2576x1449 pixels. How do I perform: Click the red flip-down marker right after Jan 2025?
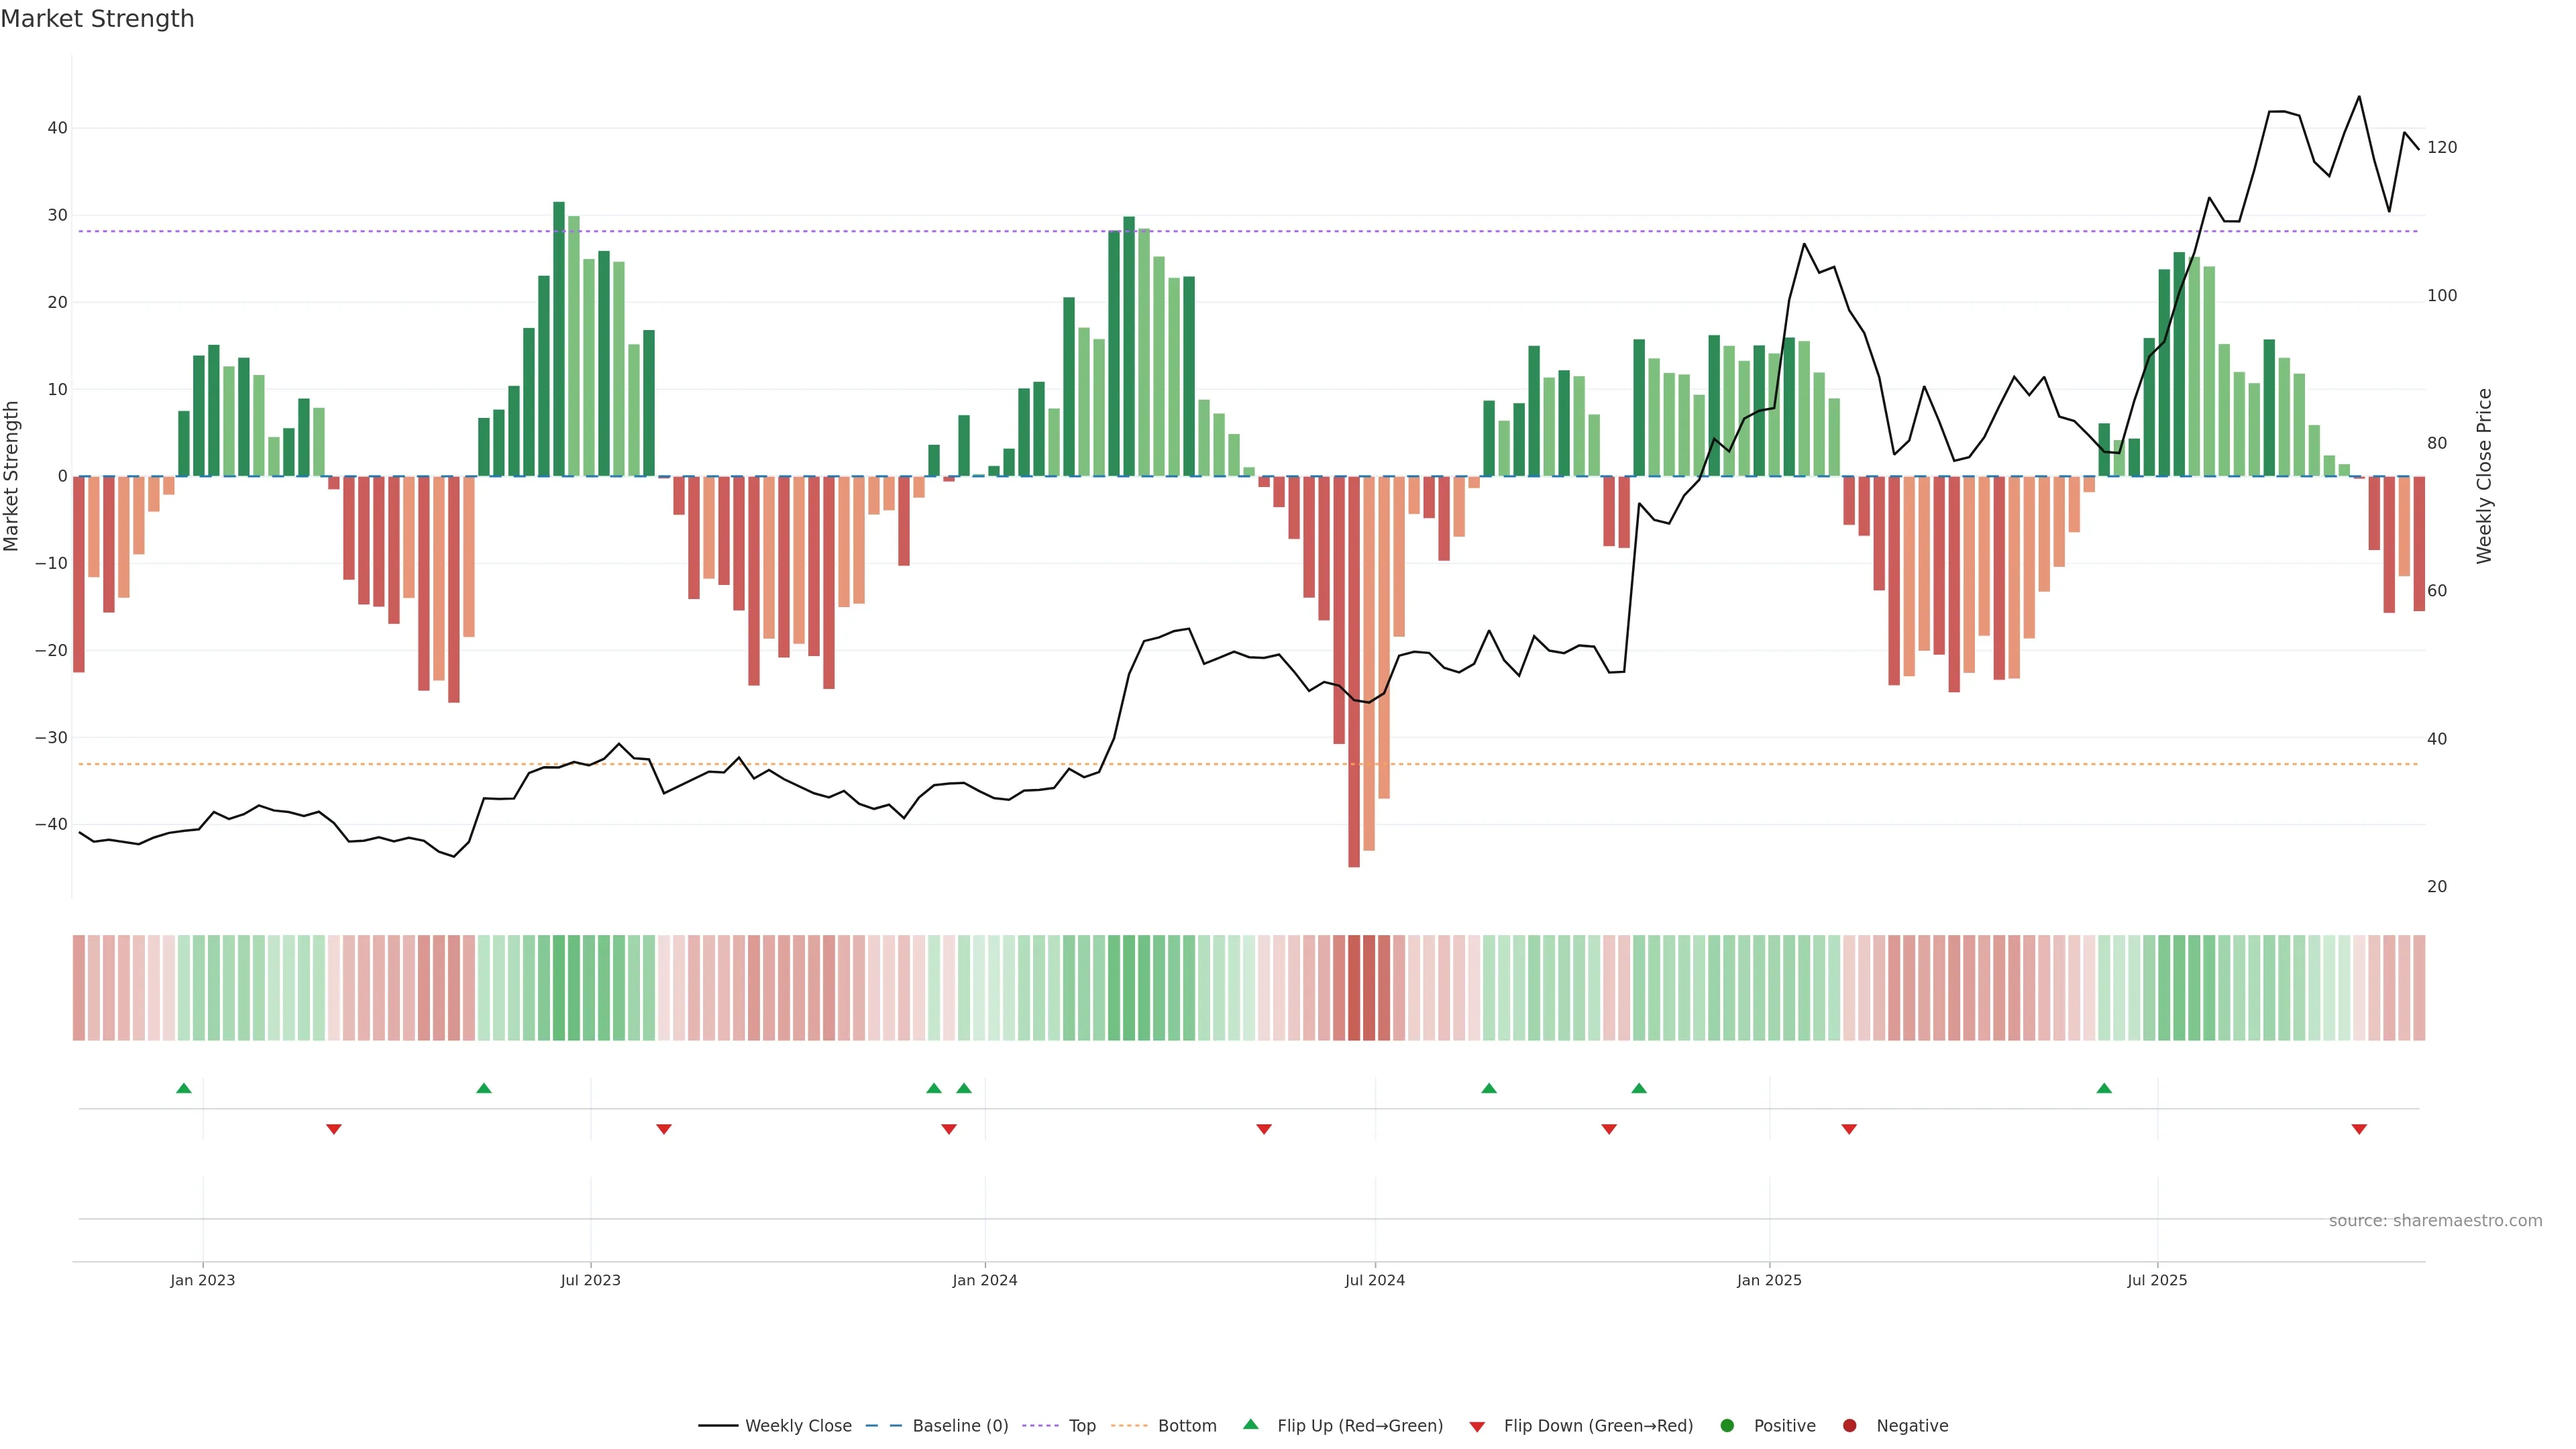(1849, 1129)
